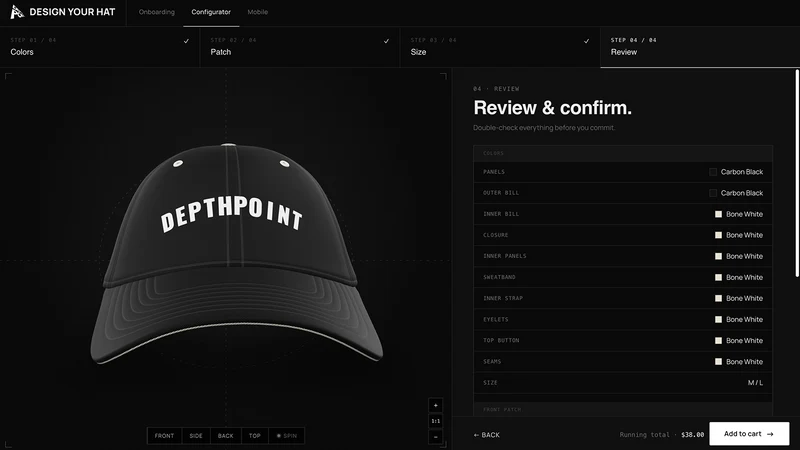This screenshot has width=800, height=450.
Task: Zoom in with the plus icon
Action: tap(436, 405)
